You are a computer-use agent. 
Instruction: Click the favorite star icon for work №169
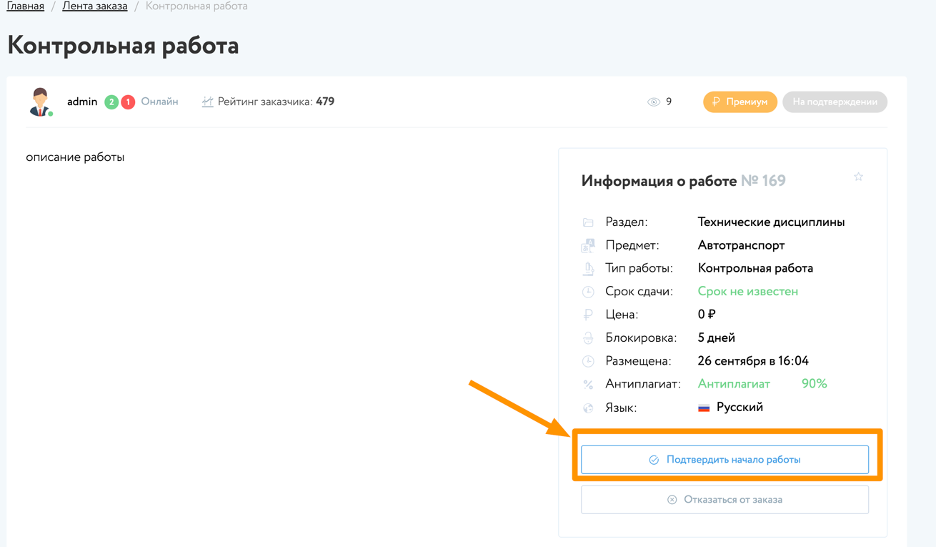(858, 177)
